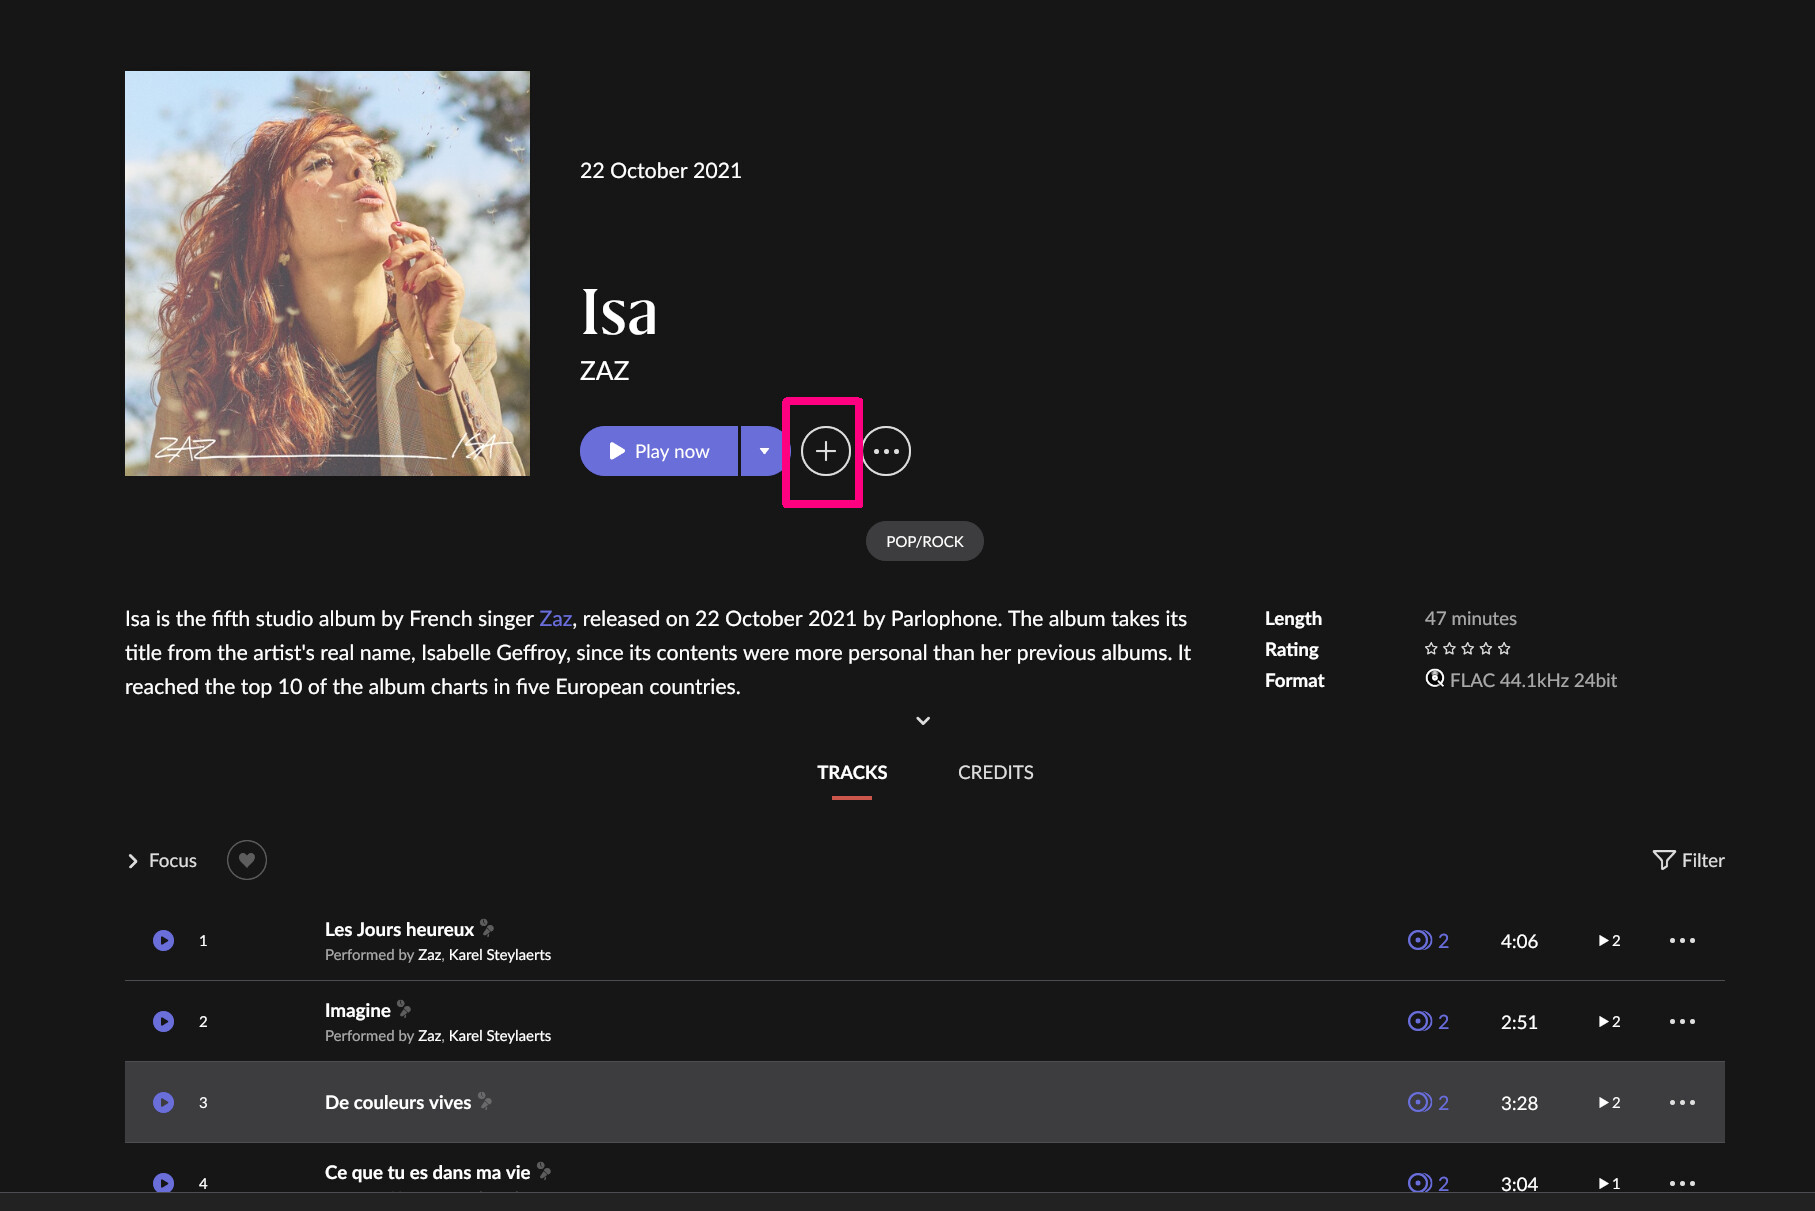Toggle the heart favorites filter
This screenshot has width=1815, height=1211.
click(x=247, y=860)
